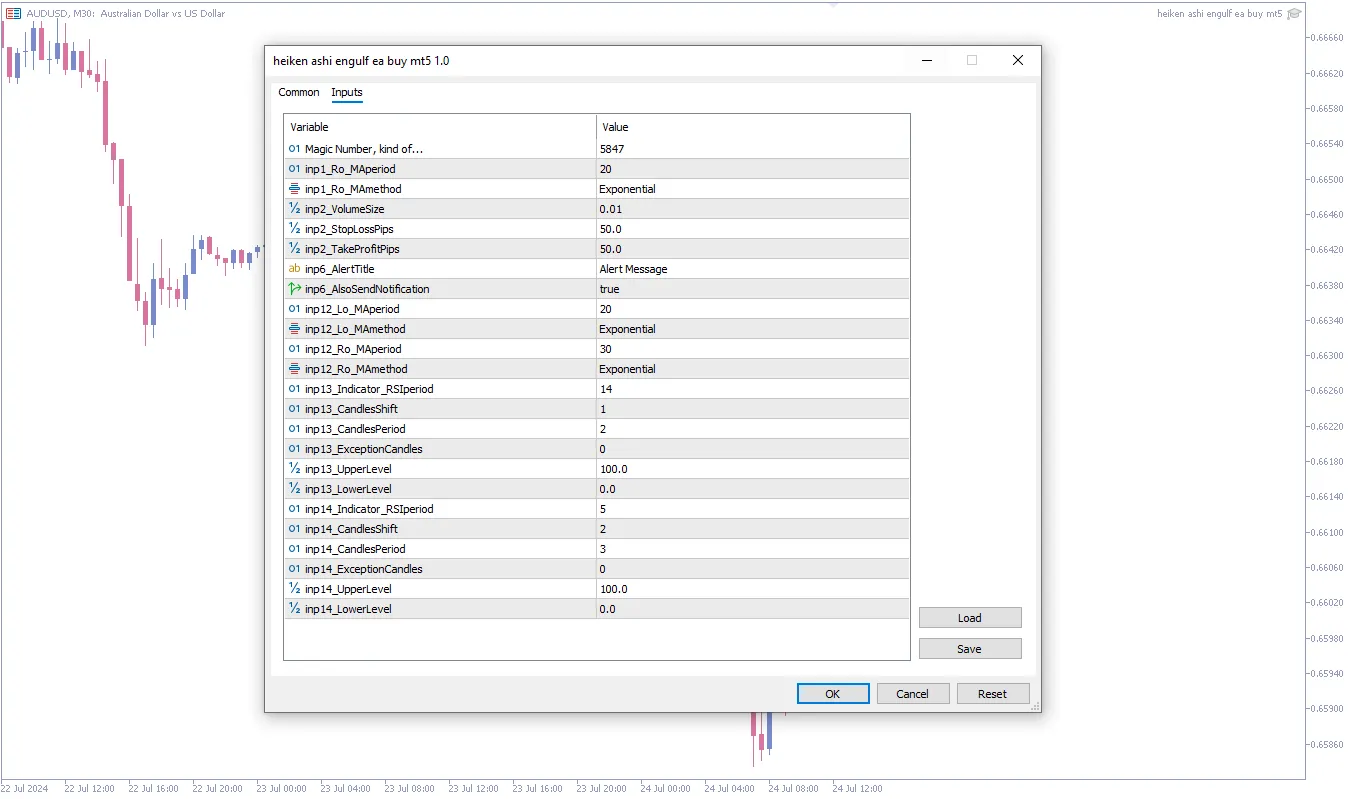Edit the inp2_StopLossPips value field
Screen dimensions: 1356x799
coord(753,229)
